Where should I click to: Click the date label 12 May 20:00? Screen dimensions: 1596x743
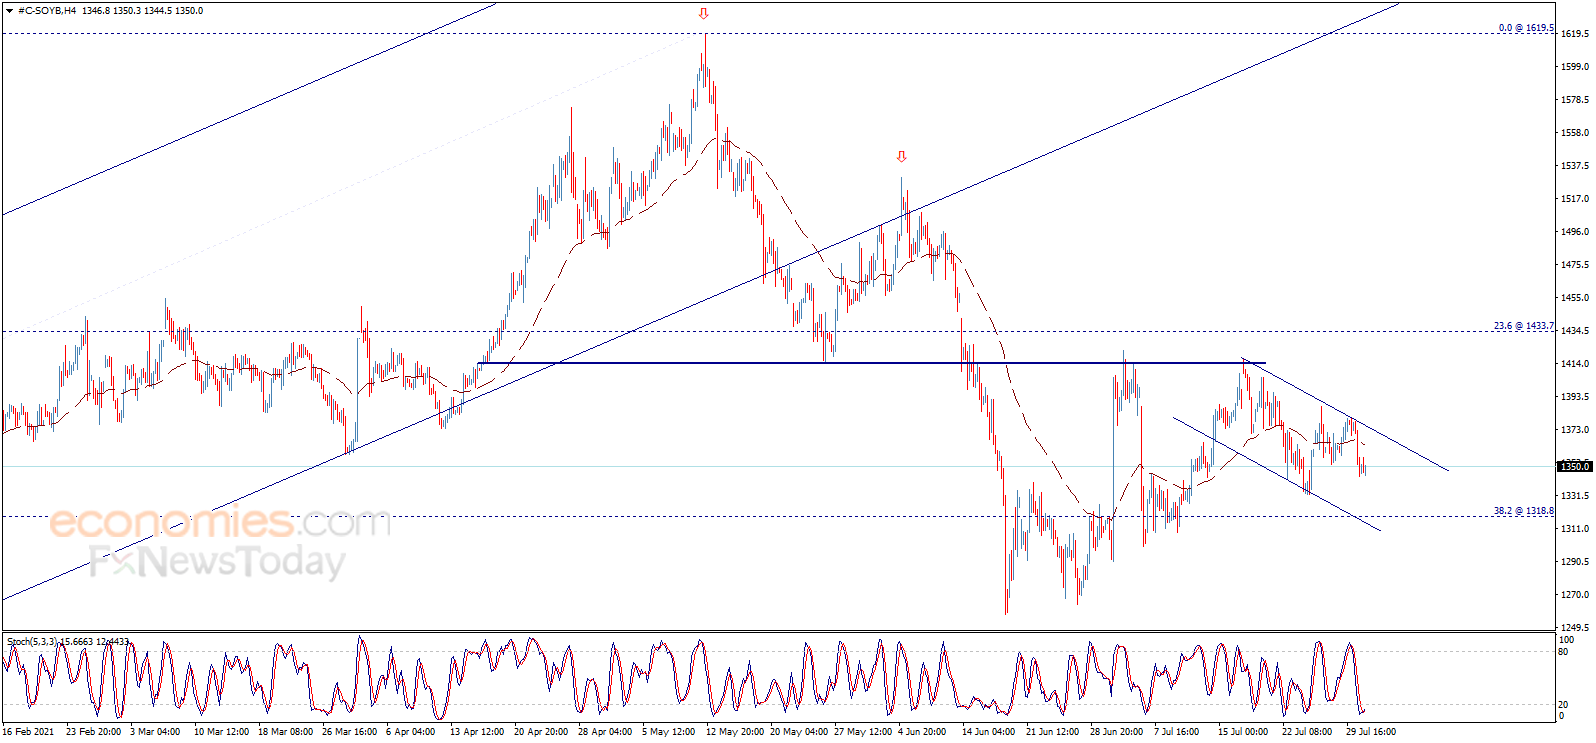pos(735,732)
